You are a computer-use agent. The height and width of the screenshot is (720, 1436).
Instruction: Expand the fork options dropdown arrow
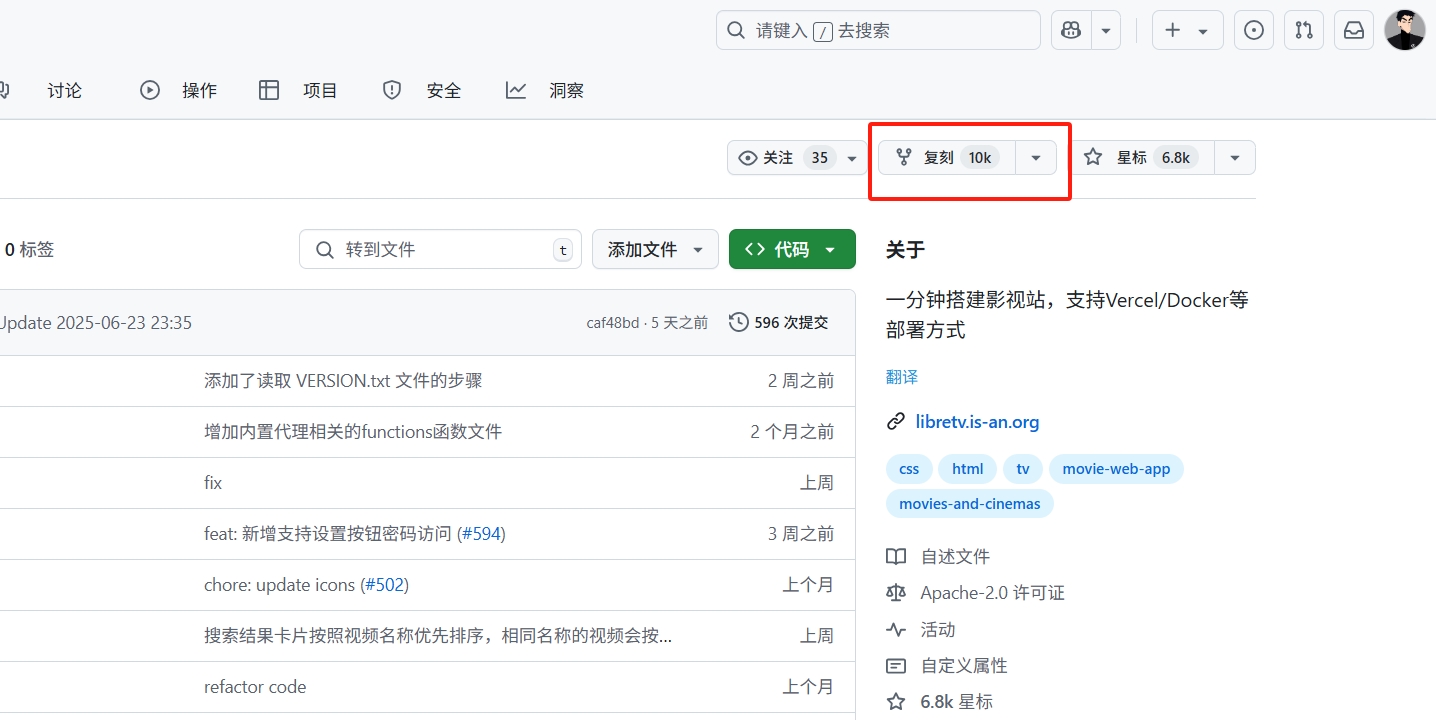point(1036,158)
